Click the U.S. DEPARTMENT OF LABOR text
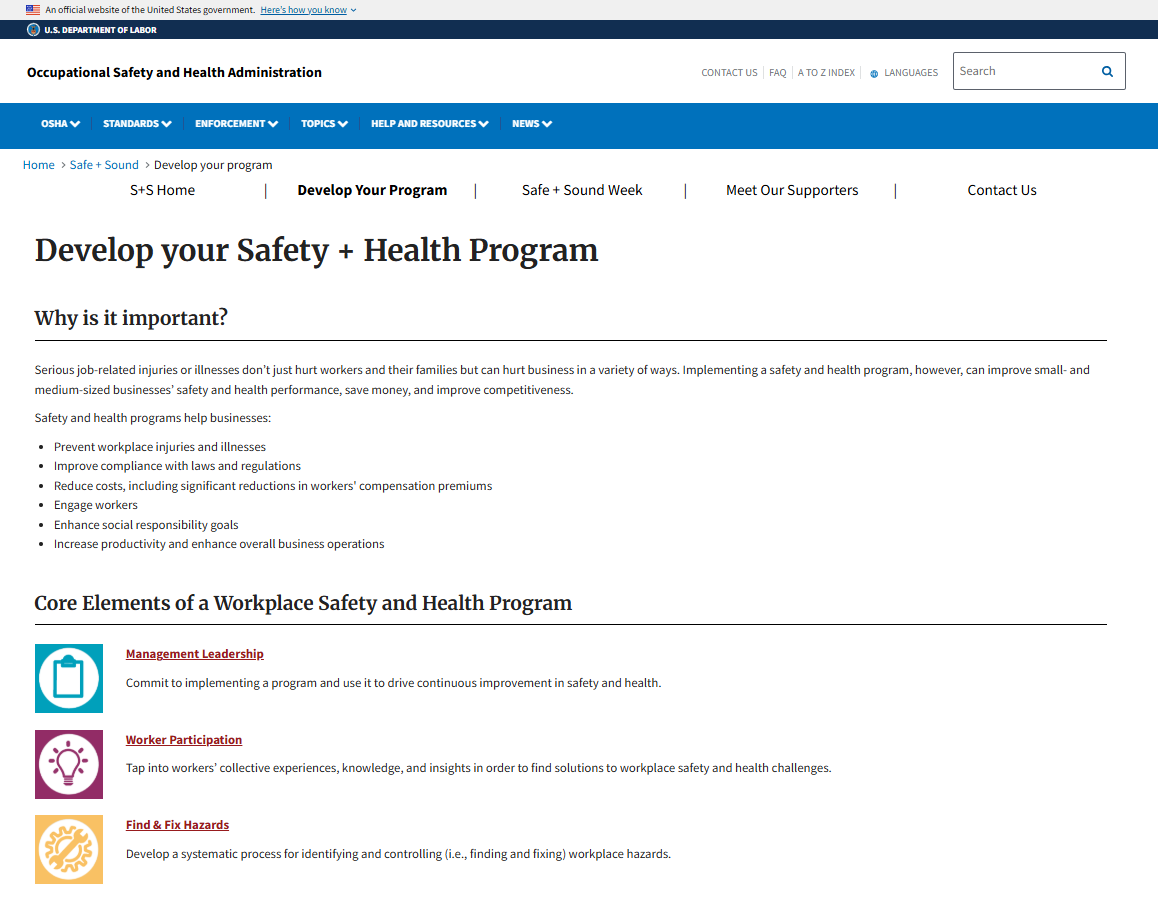 coord(100,30)
